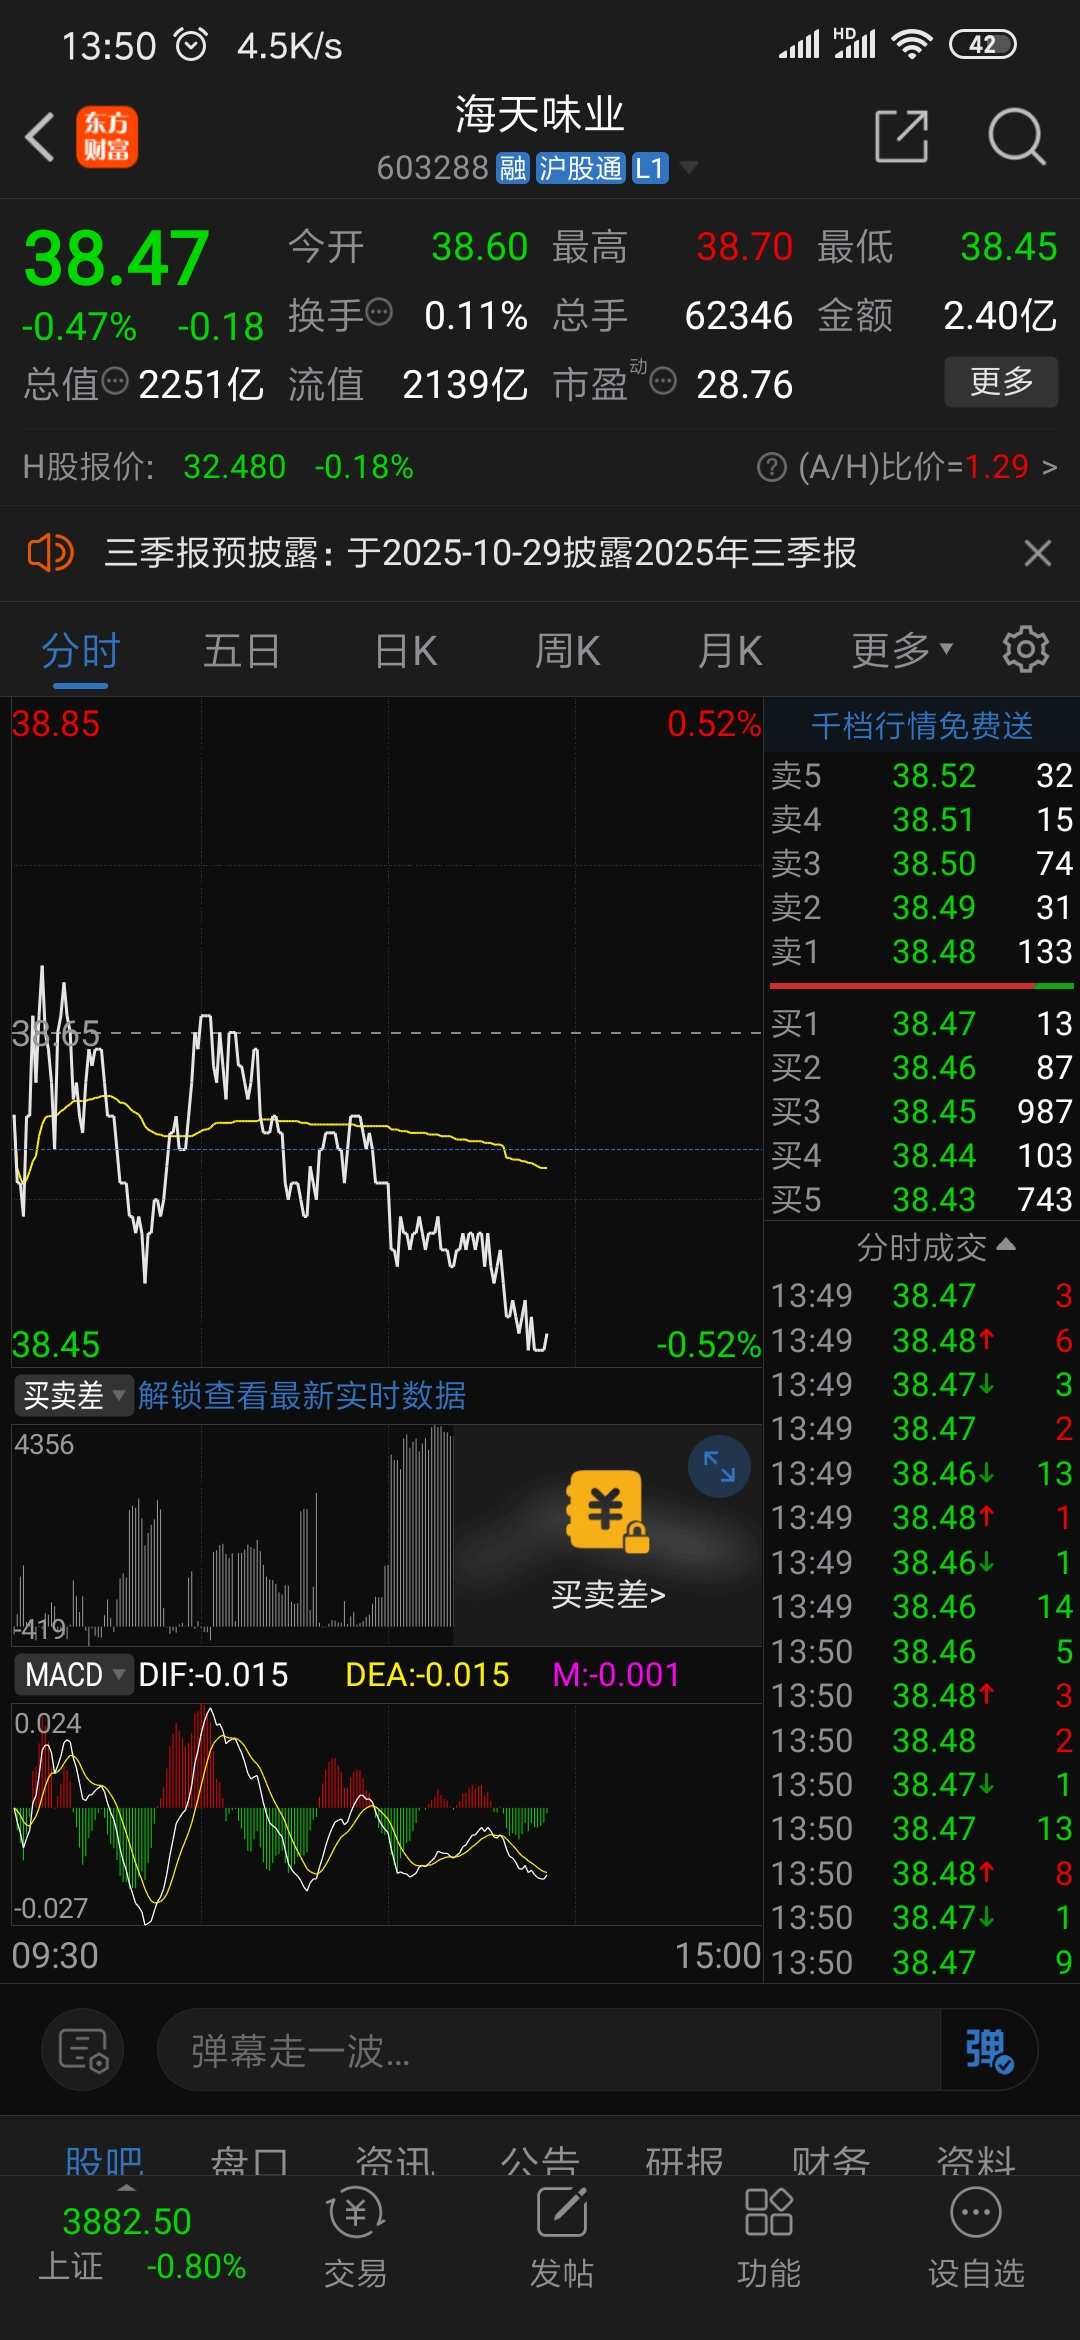The width and height of the screenshot is (1080, 2340).
Task: Open the 买卖差 indicator dropdown
Action: tap(75, 1395)
